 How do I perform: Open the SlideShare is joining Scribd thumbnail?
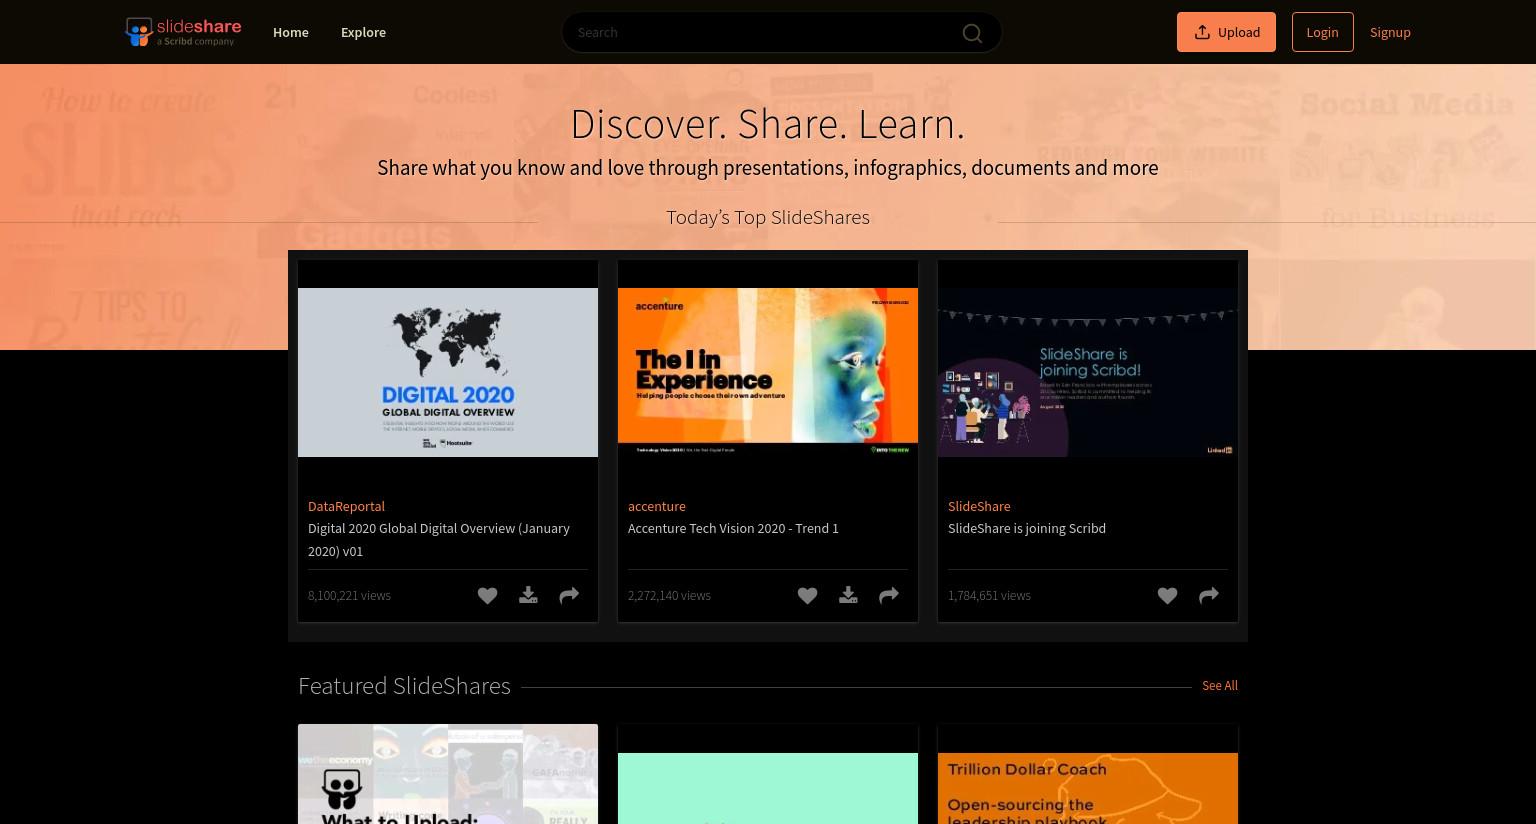1088,372
